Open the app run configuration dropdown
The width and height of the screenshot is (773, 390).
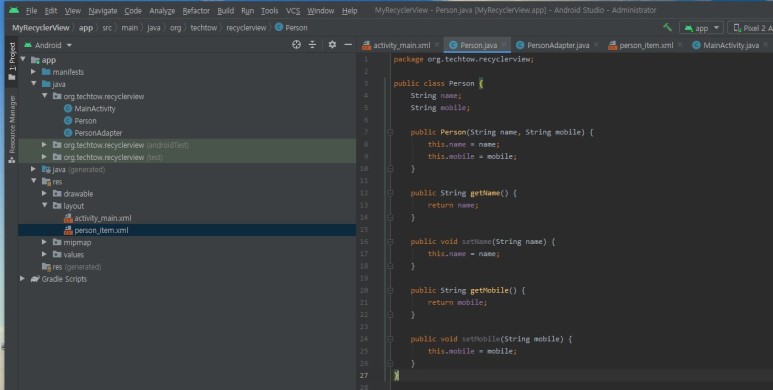coord(701,28)
